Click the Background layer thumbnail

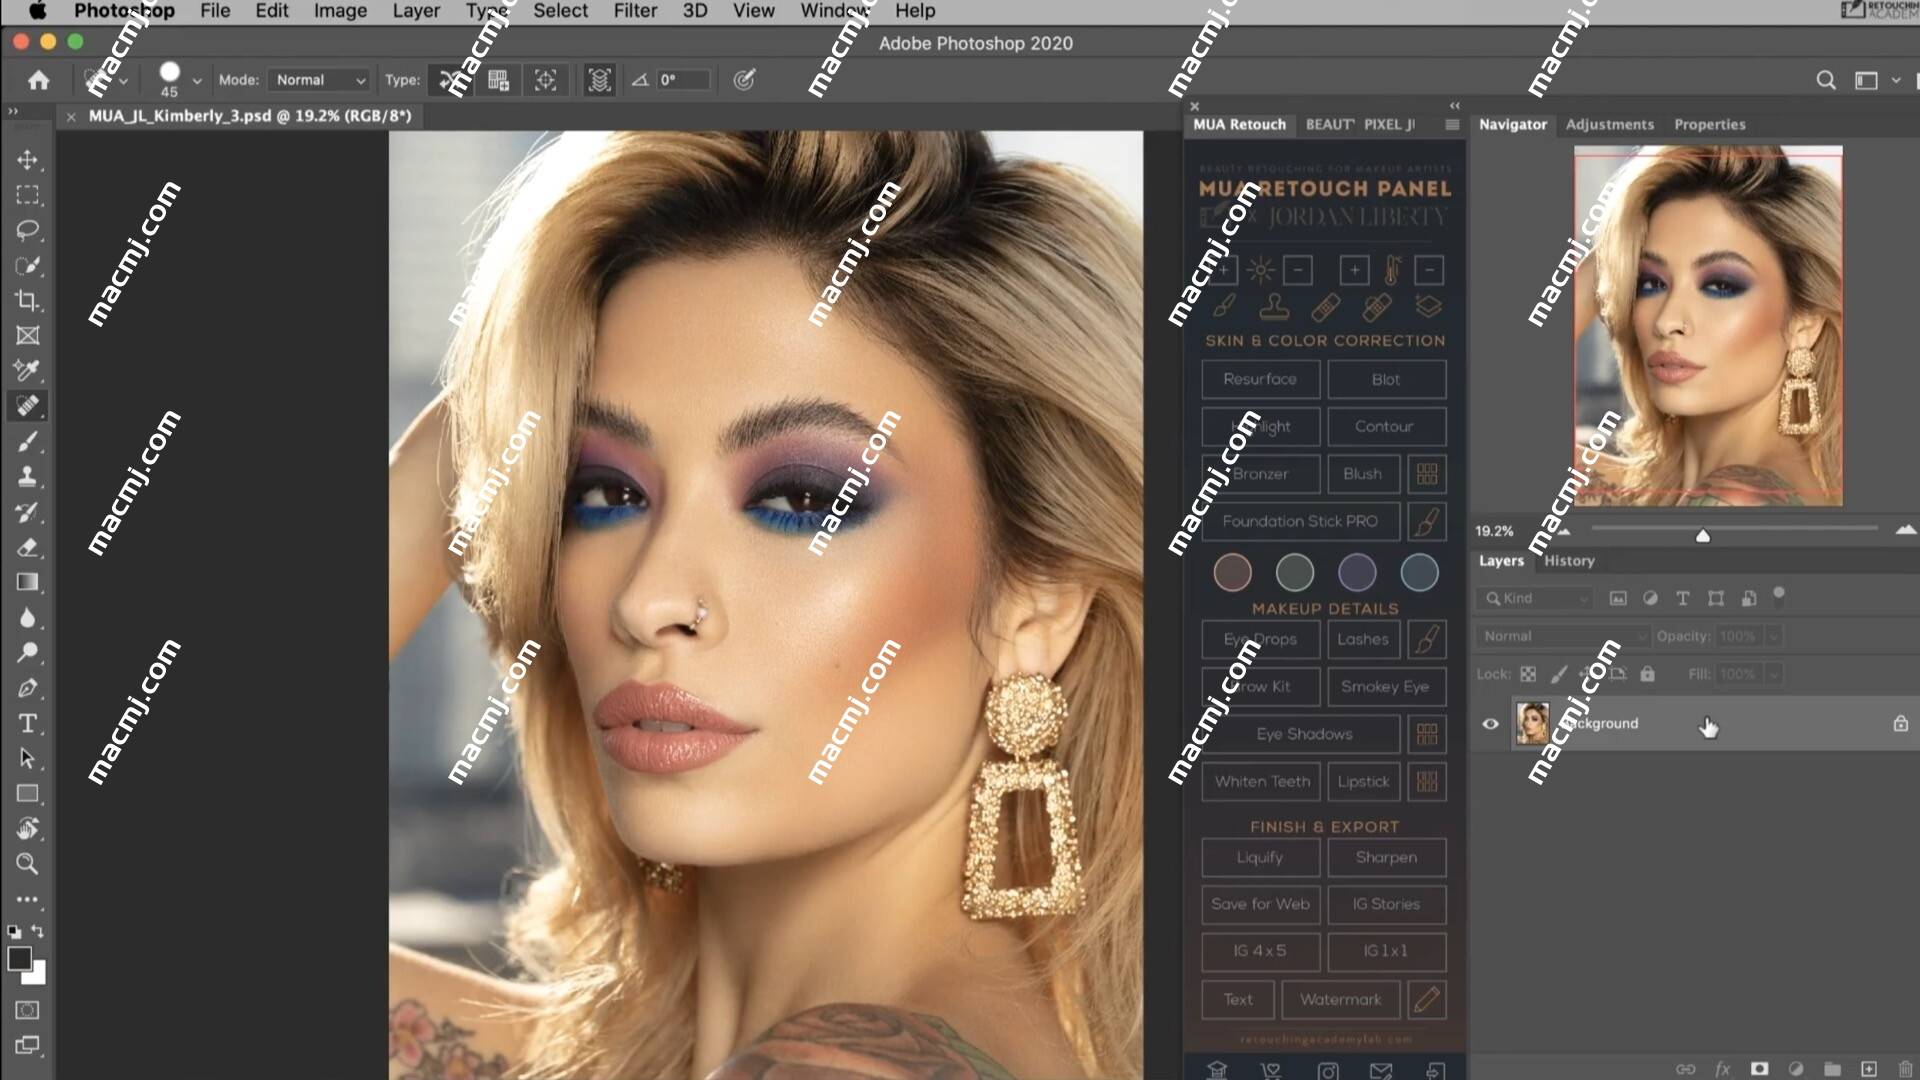1534,721
